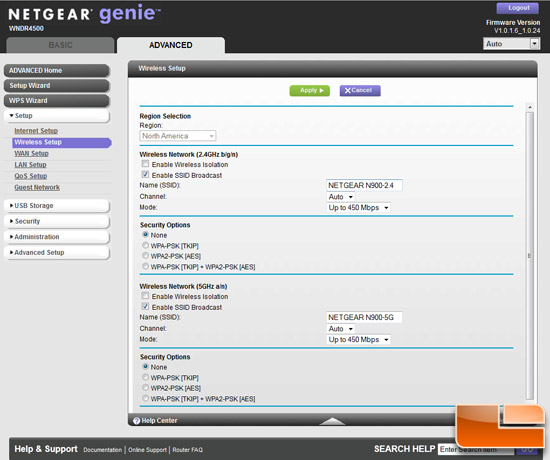The width and height of the screenshot is (550, 460).
Task: Open the 5GHz Channel dropdown
Action: click(x=341, y=329)
